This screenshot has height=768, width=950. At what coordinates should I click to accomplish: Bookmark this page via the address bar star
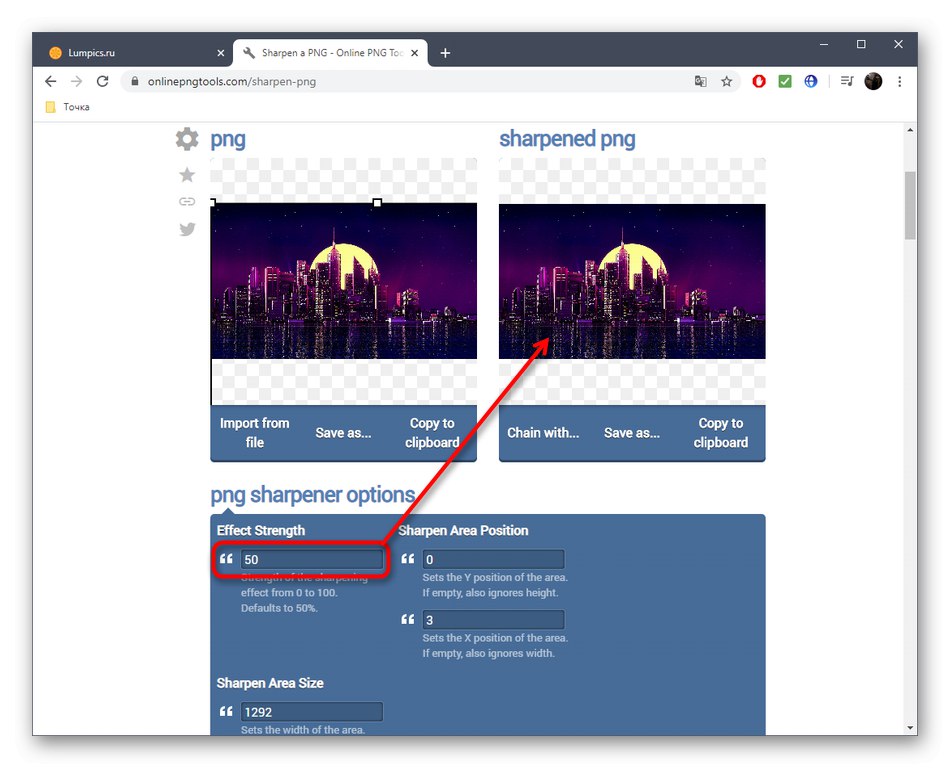[x=726, y=81]
